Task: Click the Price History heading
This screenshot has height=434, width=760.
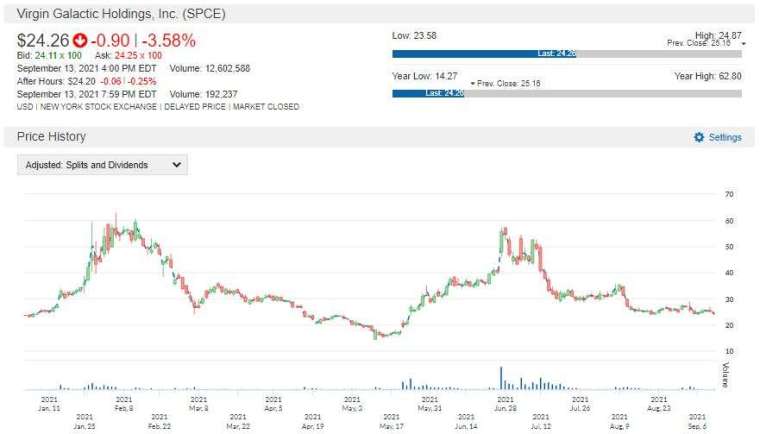Action: [x=51, y=137]
